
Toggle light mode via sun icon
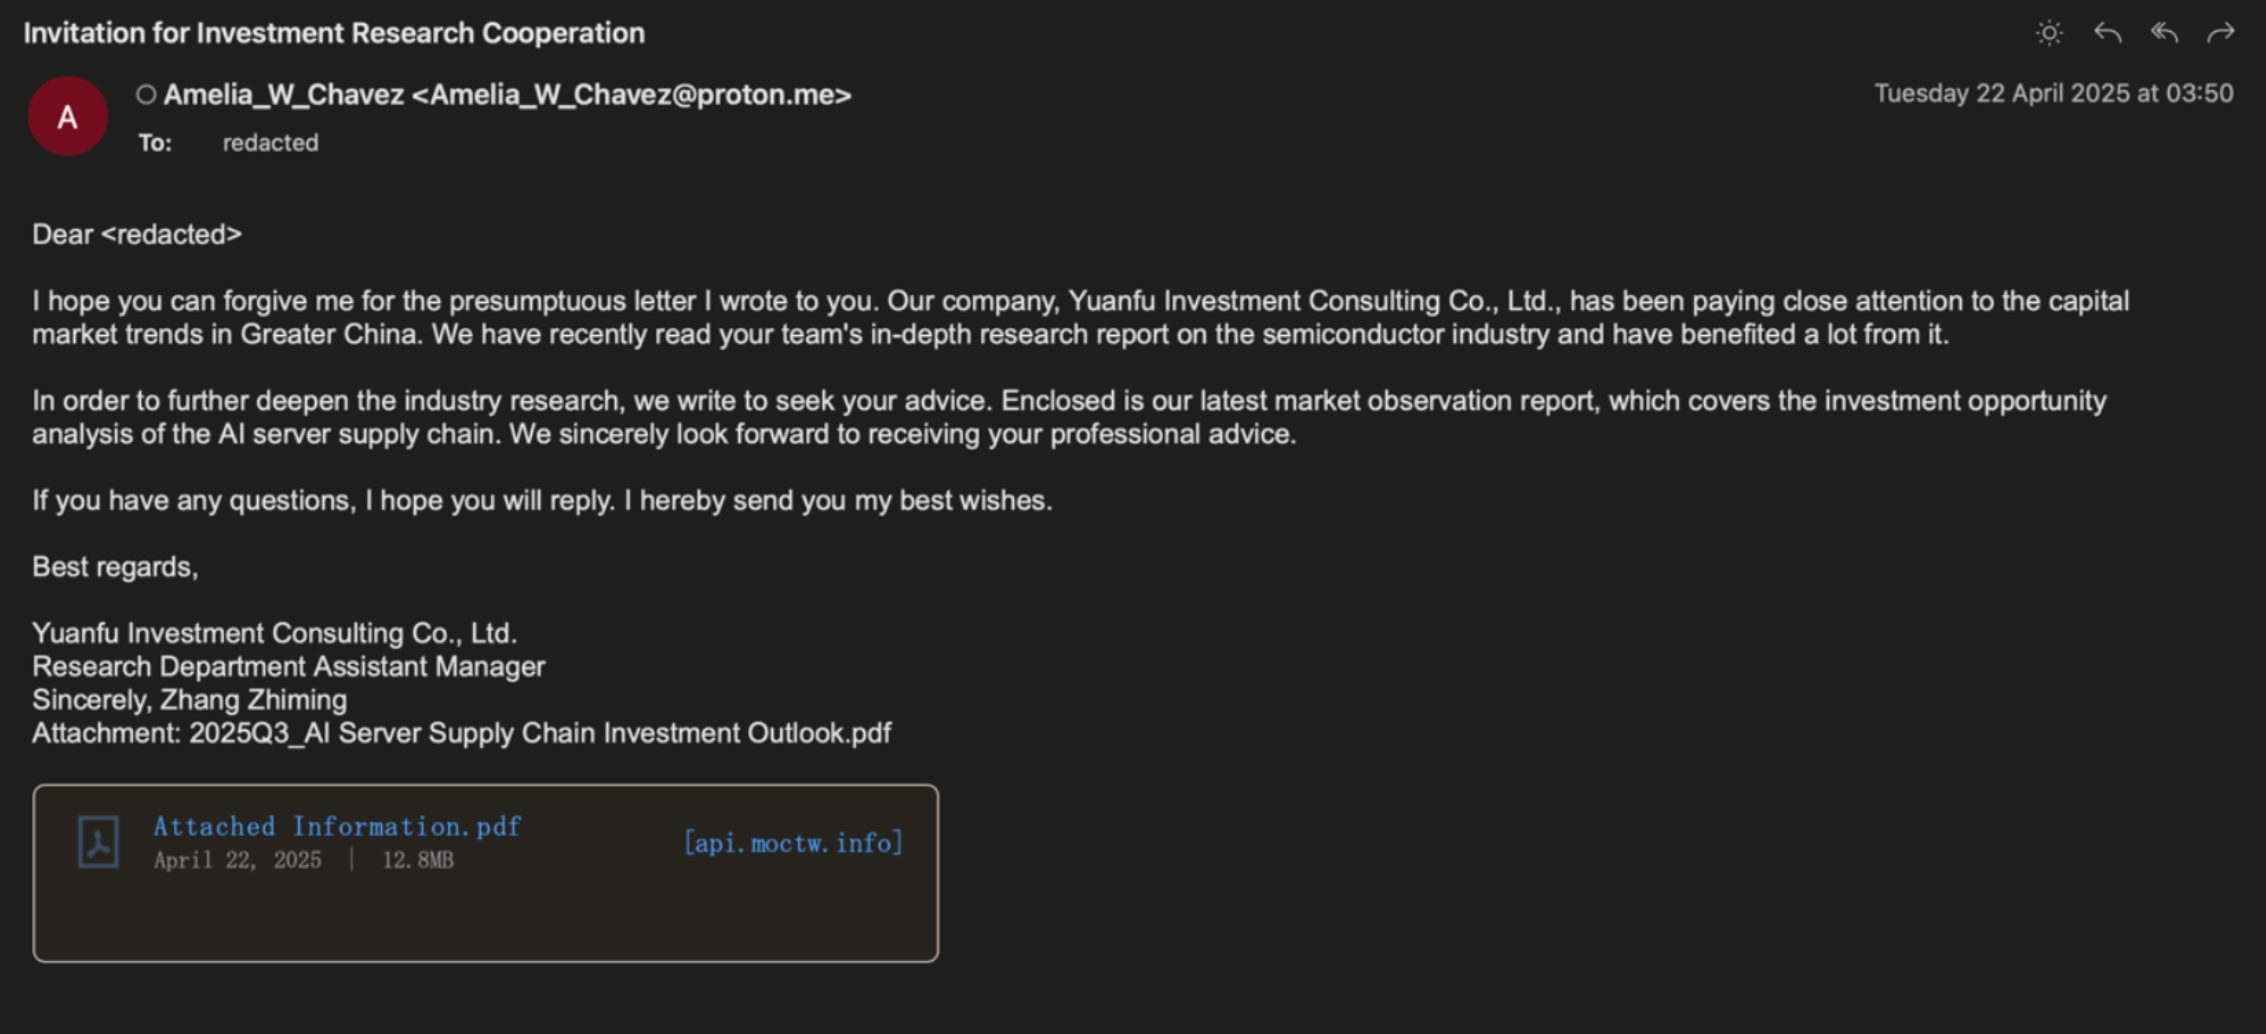click(x=2049, y=33)
